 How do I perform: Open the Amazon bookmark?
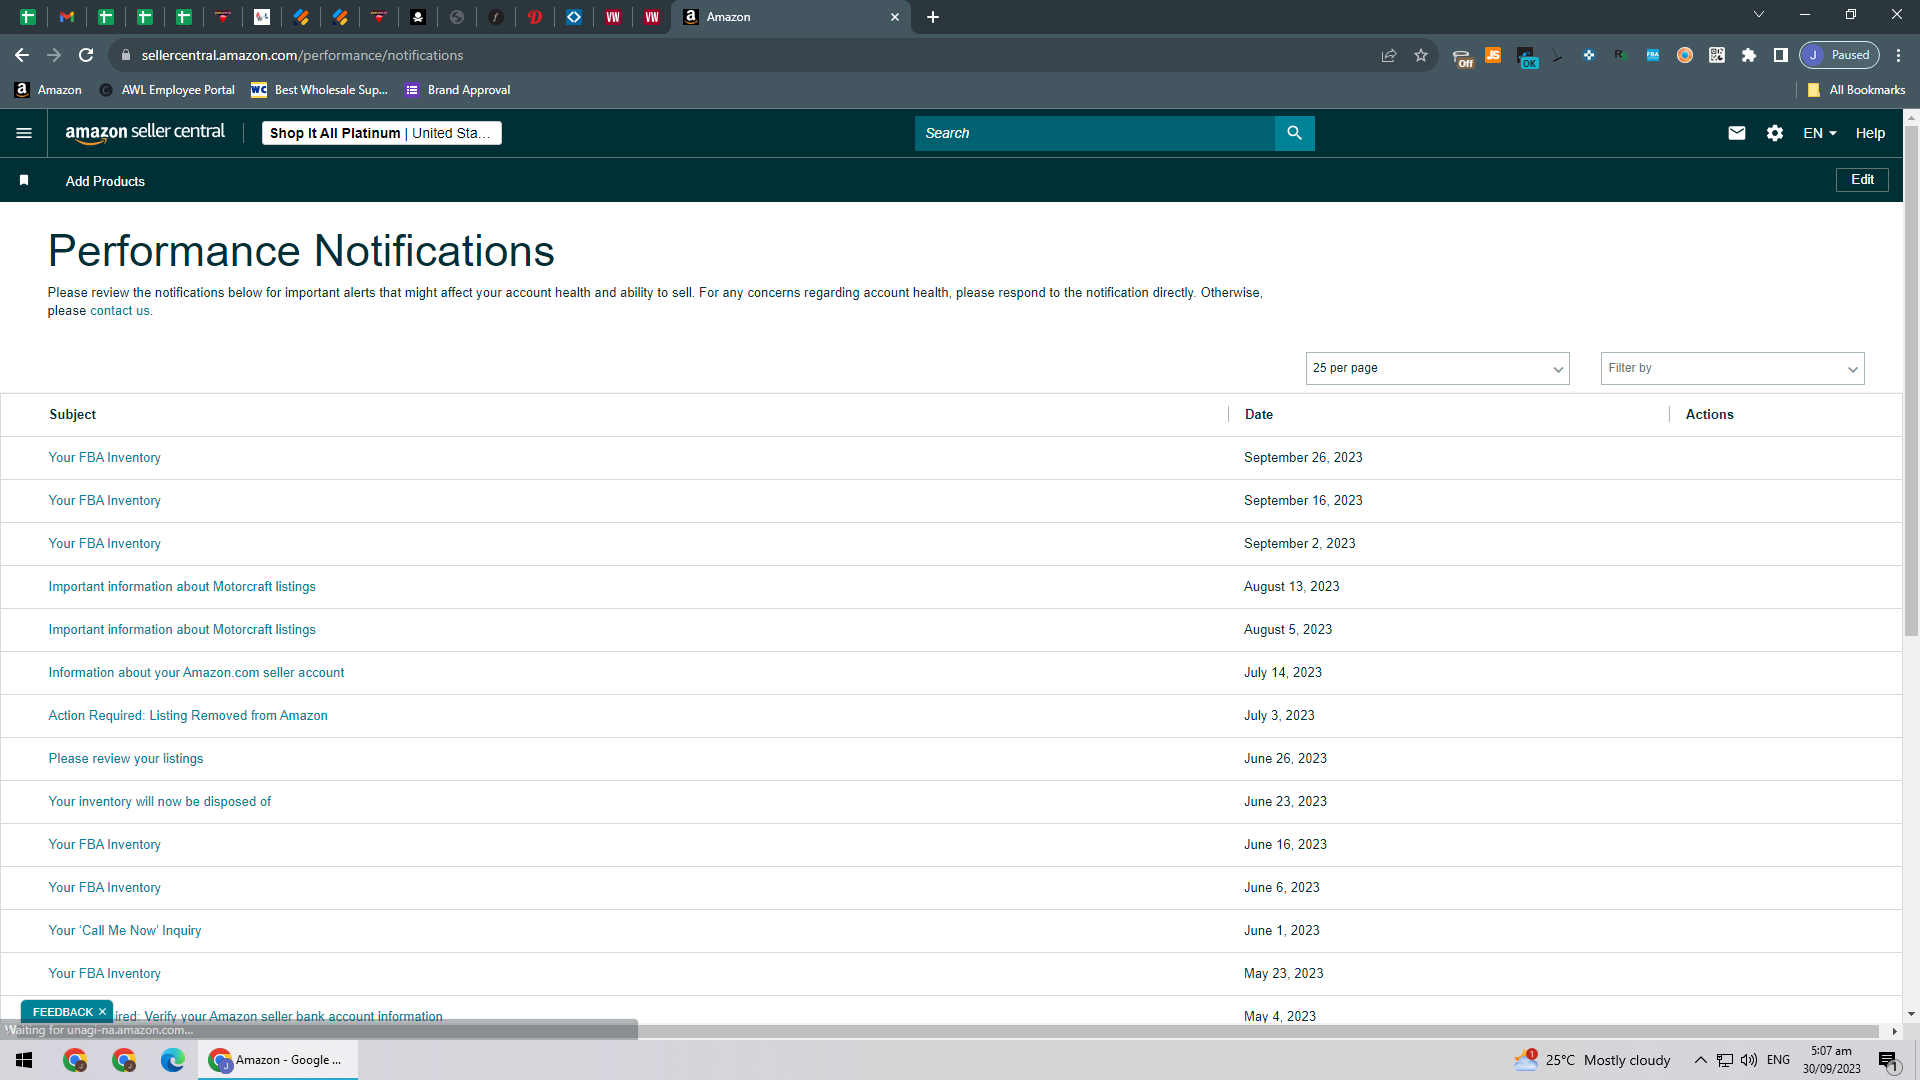click(48, 90)
